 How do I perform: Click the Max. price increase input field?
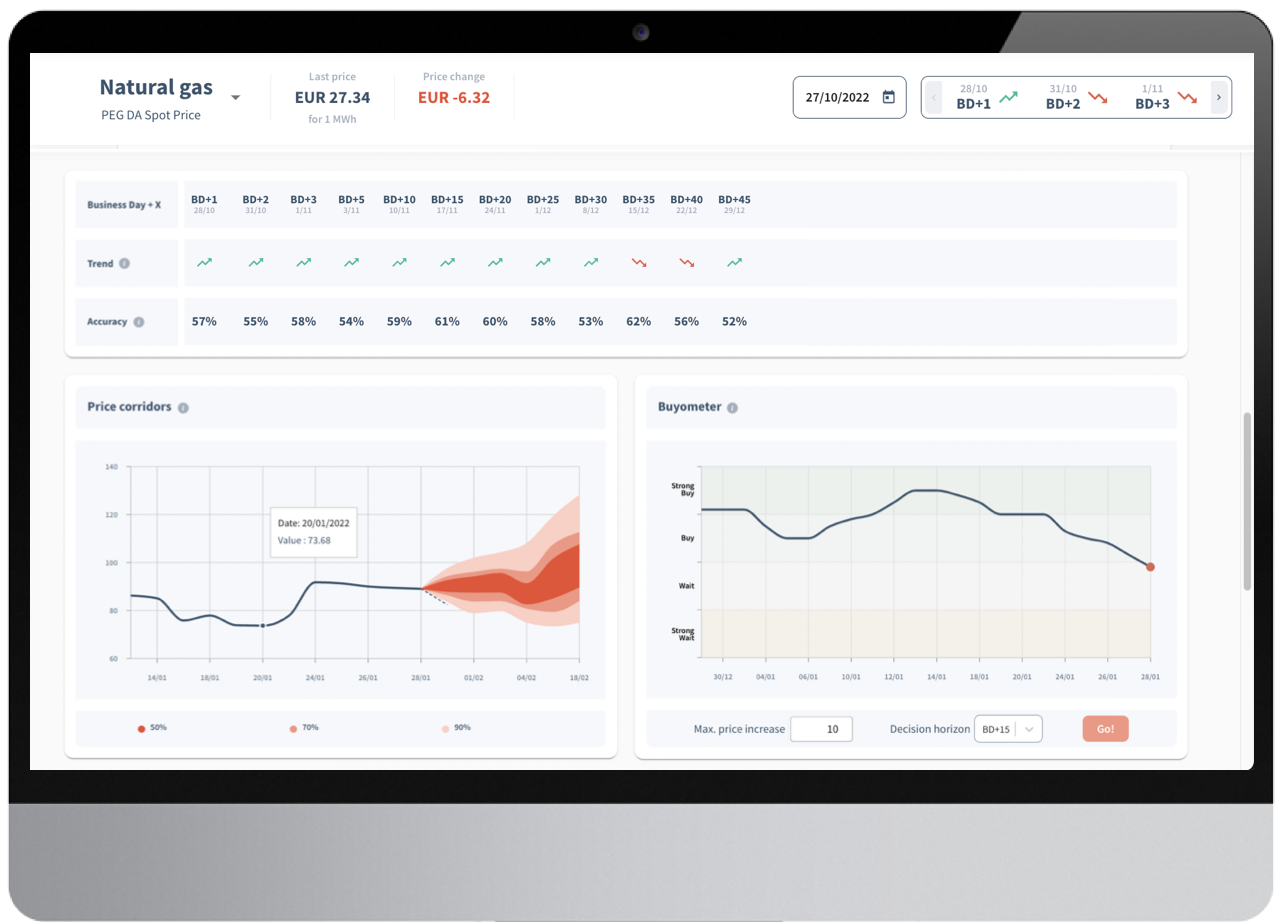(x=822, y=728)
